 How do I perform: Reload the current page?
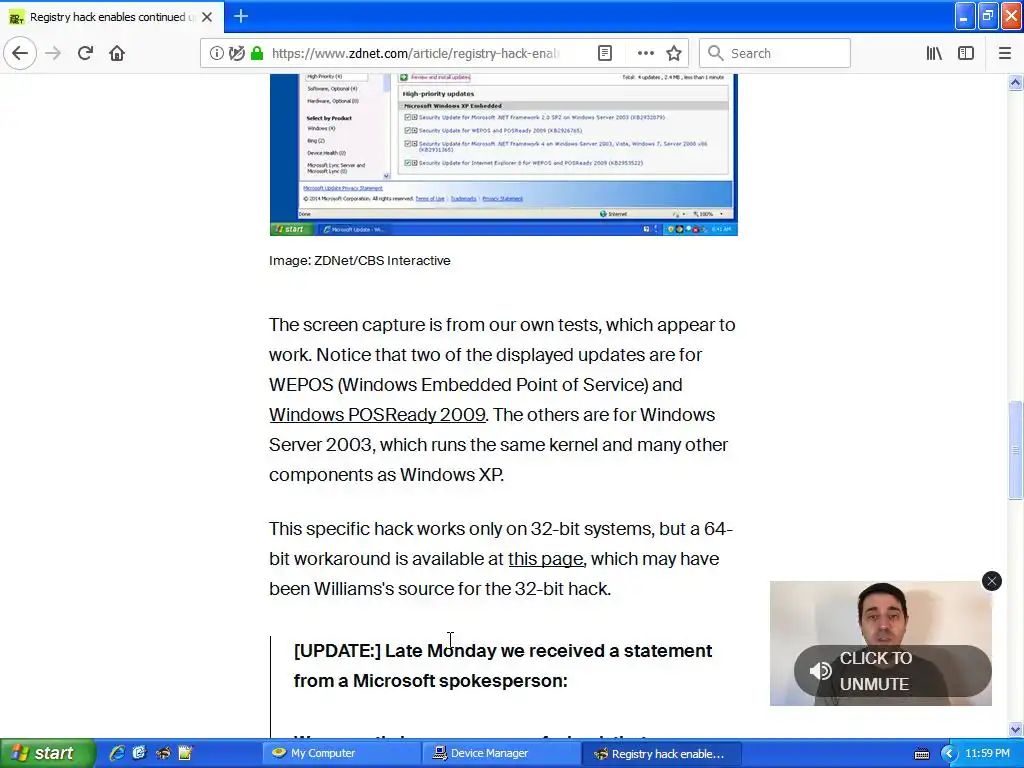[x=85, y=53]
